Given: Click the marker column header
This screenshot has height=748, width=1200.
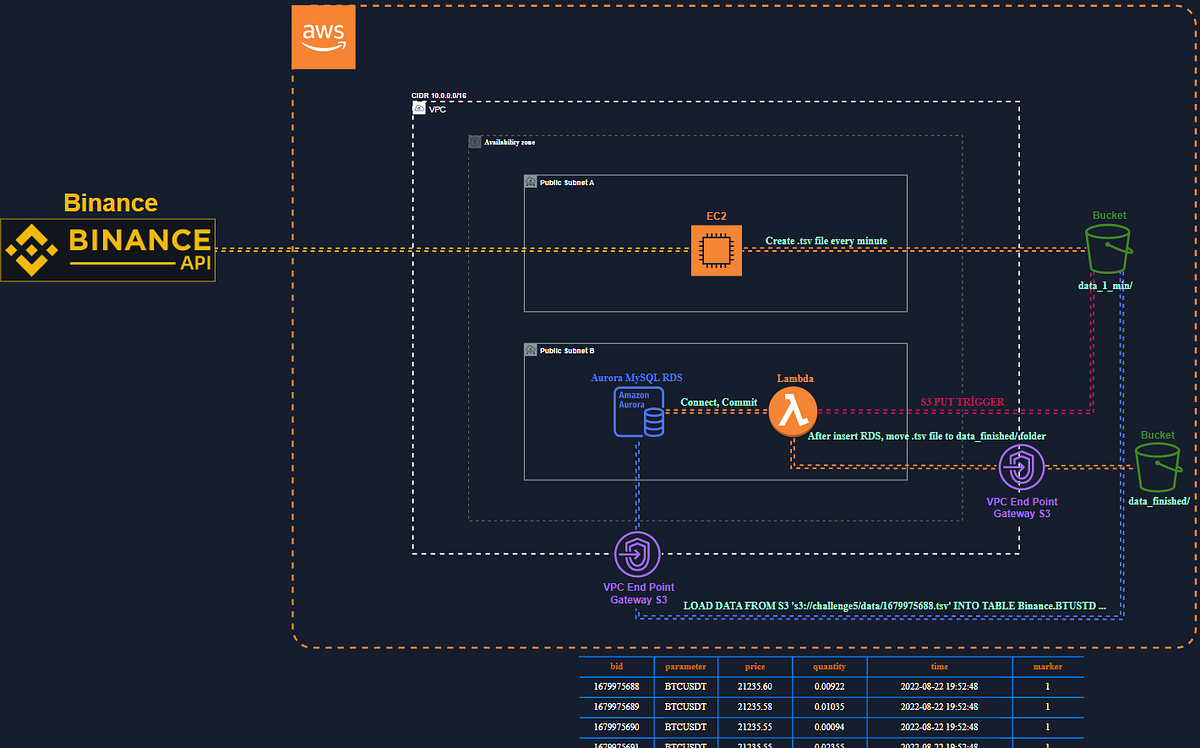Looking at the screenshot, I should coord(1047,666).
